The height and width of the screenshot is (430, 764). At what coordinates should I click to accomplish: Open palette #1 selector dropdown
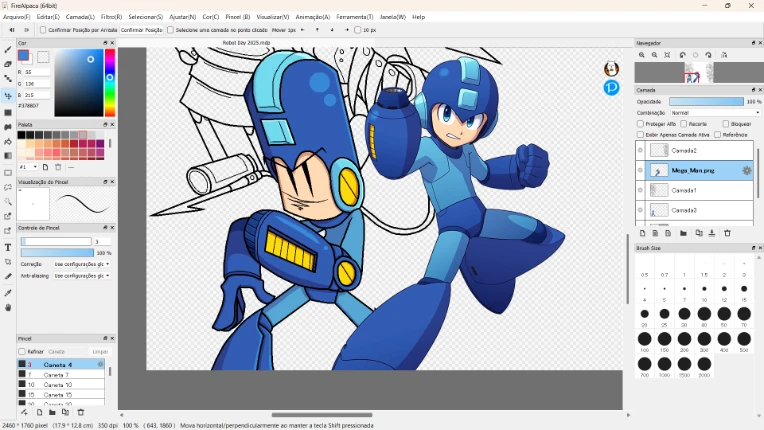pyautogui.click(x=28, y=167)
